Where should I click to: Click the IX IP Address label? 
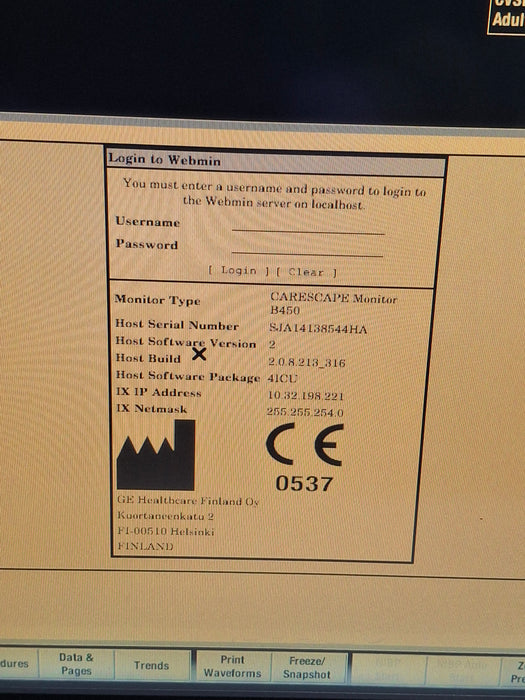[159, 392]
